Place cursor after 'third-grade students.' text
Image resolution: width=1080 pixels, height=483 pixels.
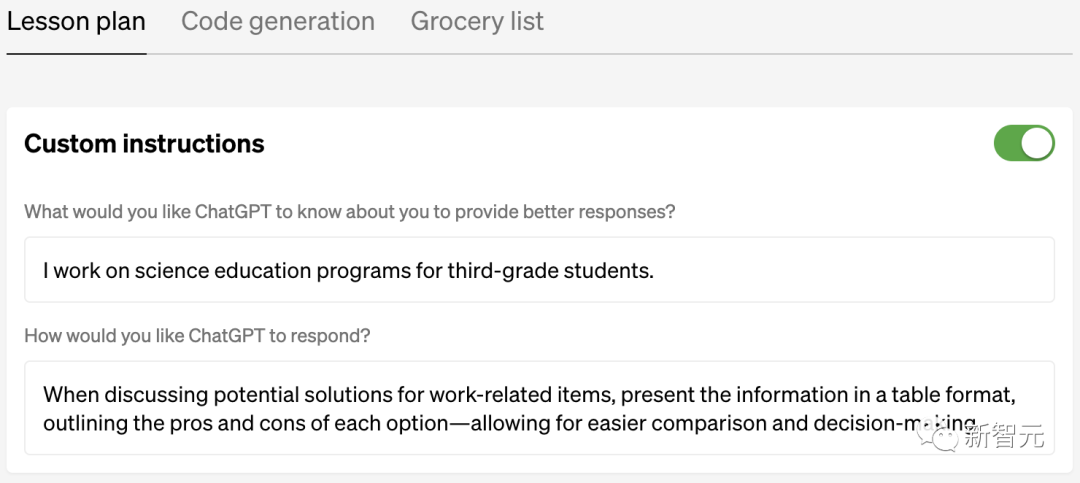pos(655,270)
